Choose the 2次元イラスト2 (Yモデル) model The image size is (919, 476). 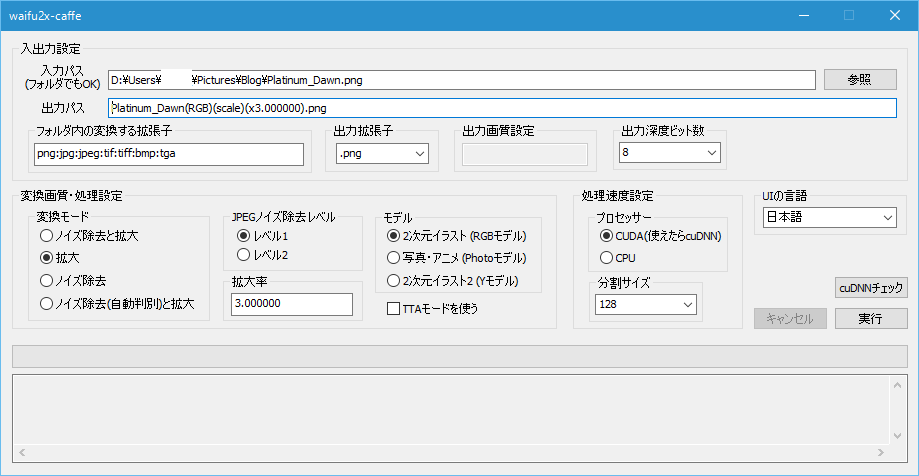coord(393,280)
